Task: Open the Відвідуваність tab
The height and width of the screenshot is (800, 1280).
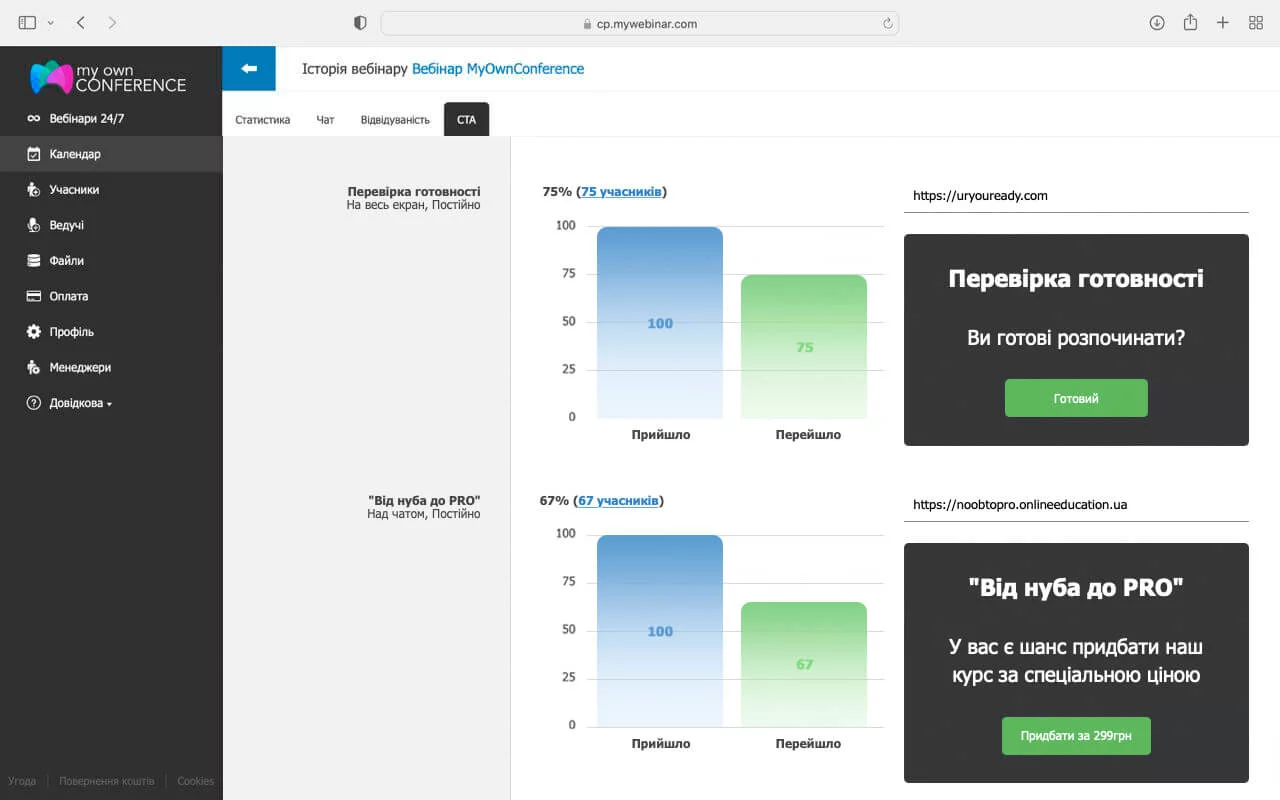Action: 395,120
